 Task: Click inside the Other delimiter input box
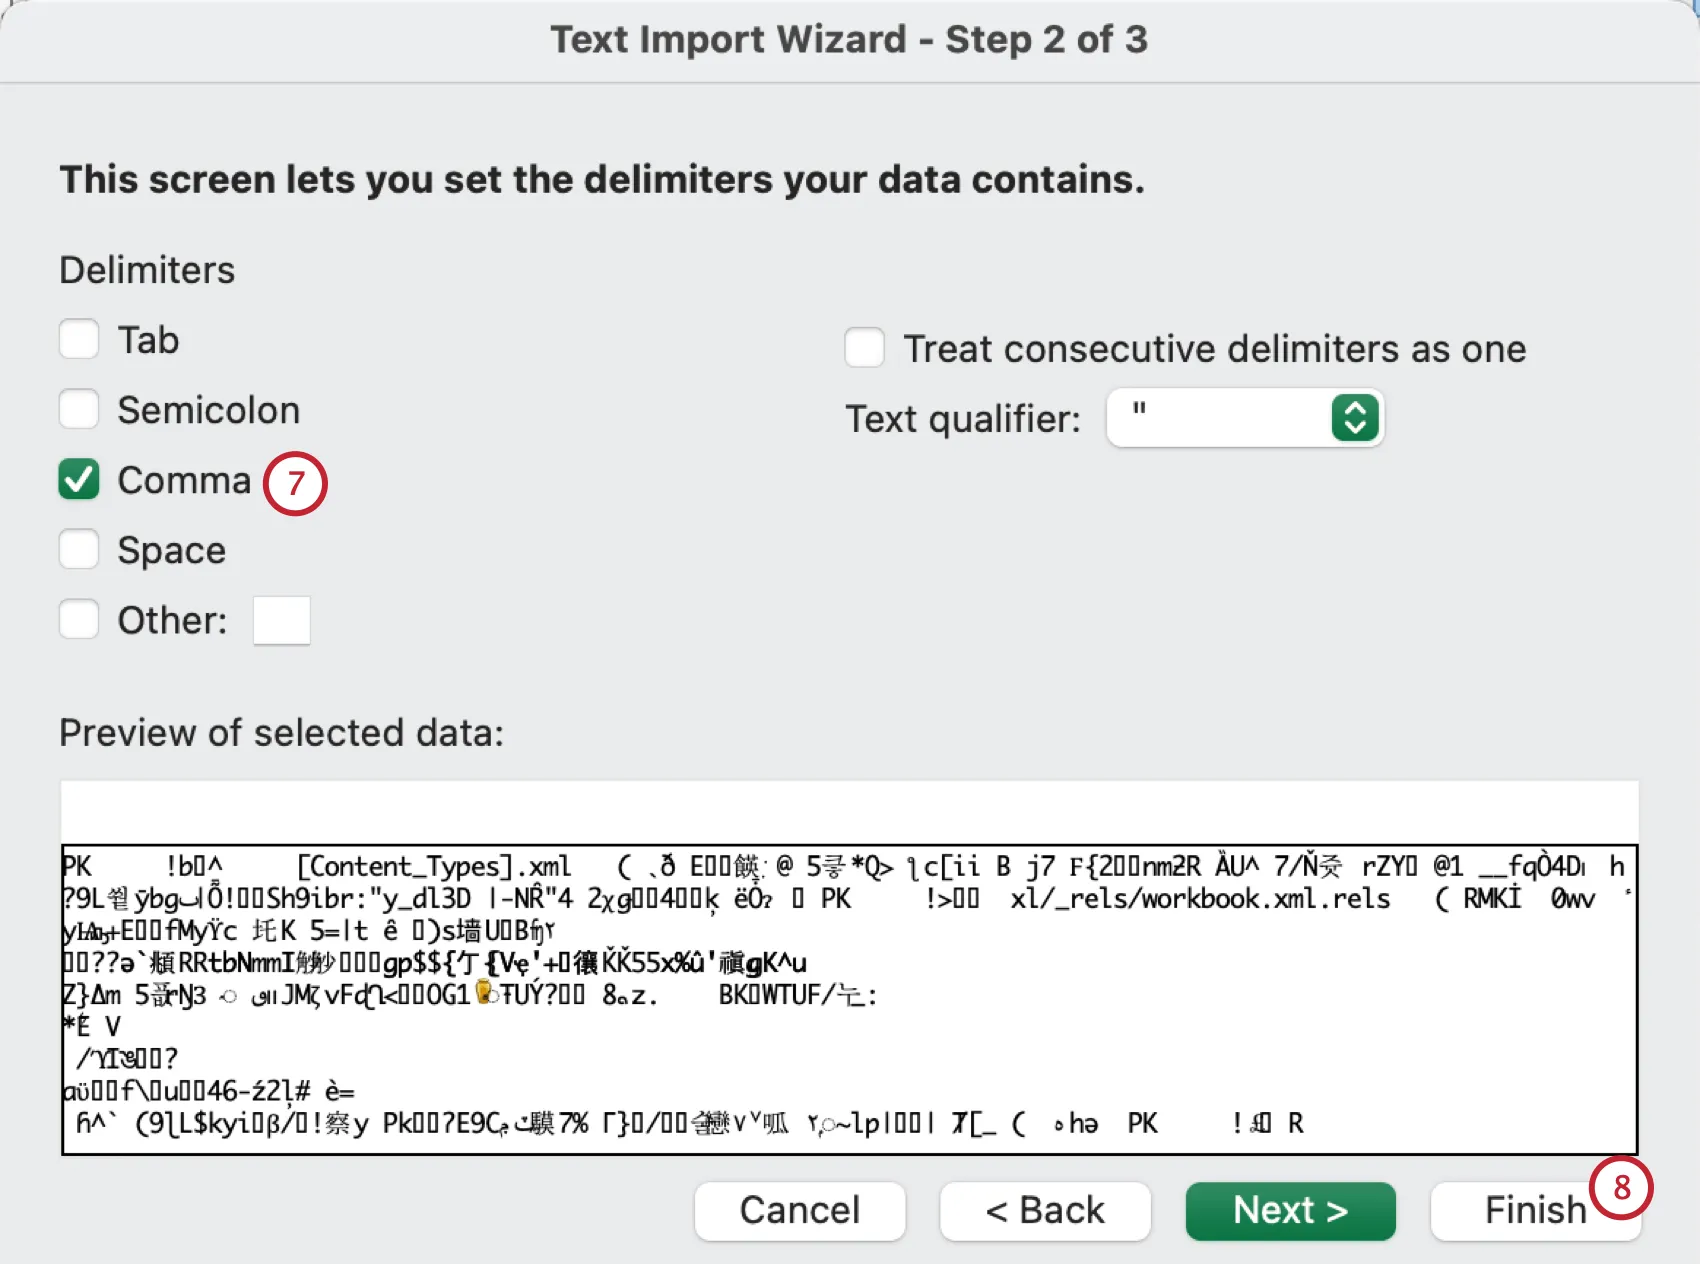tap(281, 619)
